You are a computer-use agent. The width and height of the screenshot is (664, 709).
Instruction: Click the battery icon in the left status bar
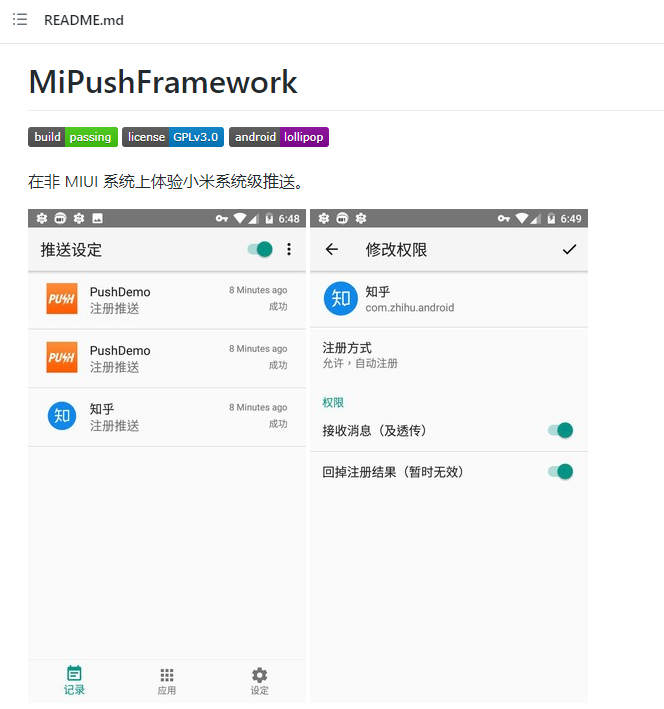point(269,219)
